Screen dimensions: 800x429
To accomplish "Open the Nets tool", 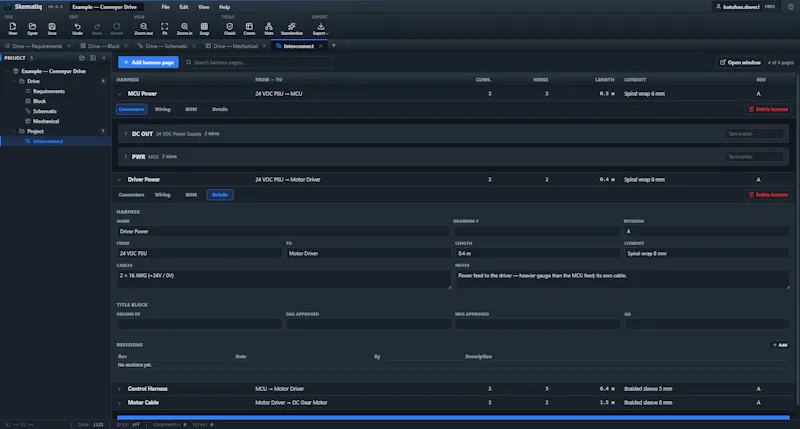I will tap(268, 29).
